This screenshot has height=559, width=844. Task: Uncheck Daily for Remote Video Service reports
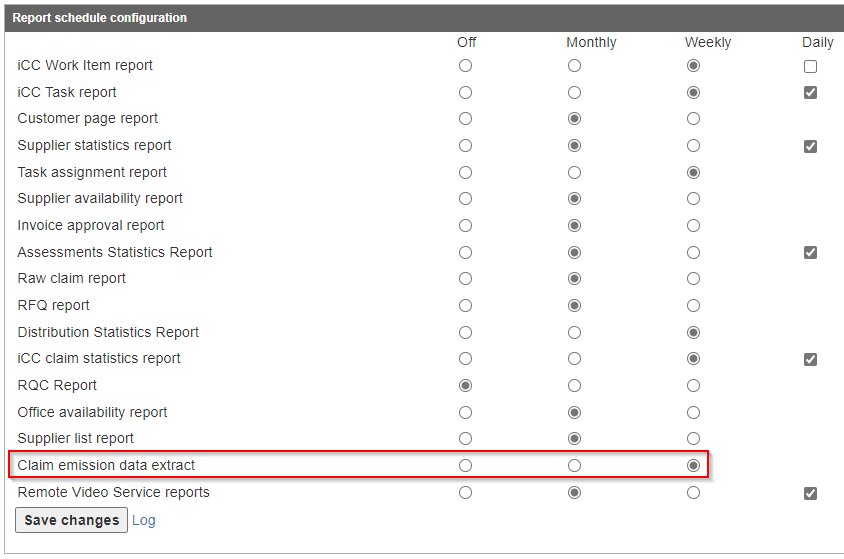point(810,493)
